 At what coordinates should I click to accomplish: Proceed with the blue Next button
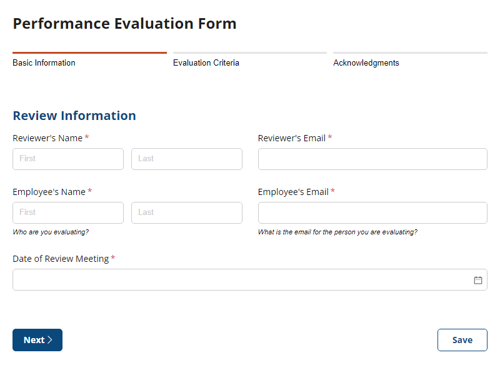click(x=37, y=340)
